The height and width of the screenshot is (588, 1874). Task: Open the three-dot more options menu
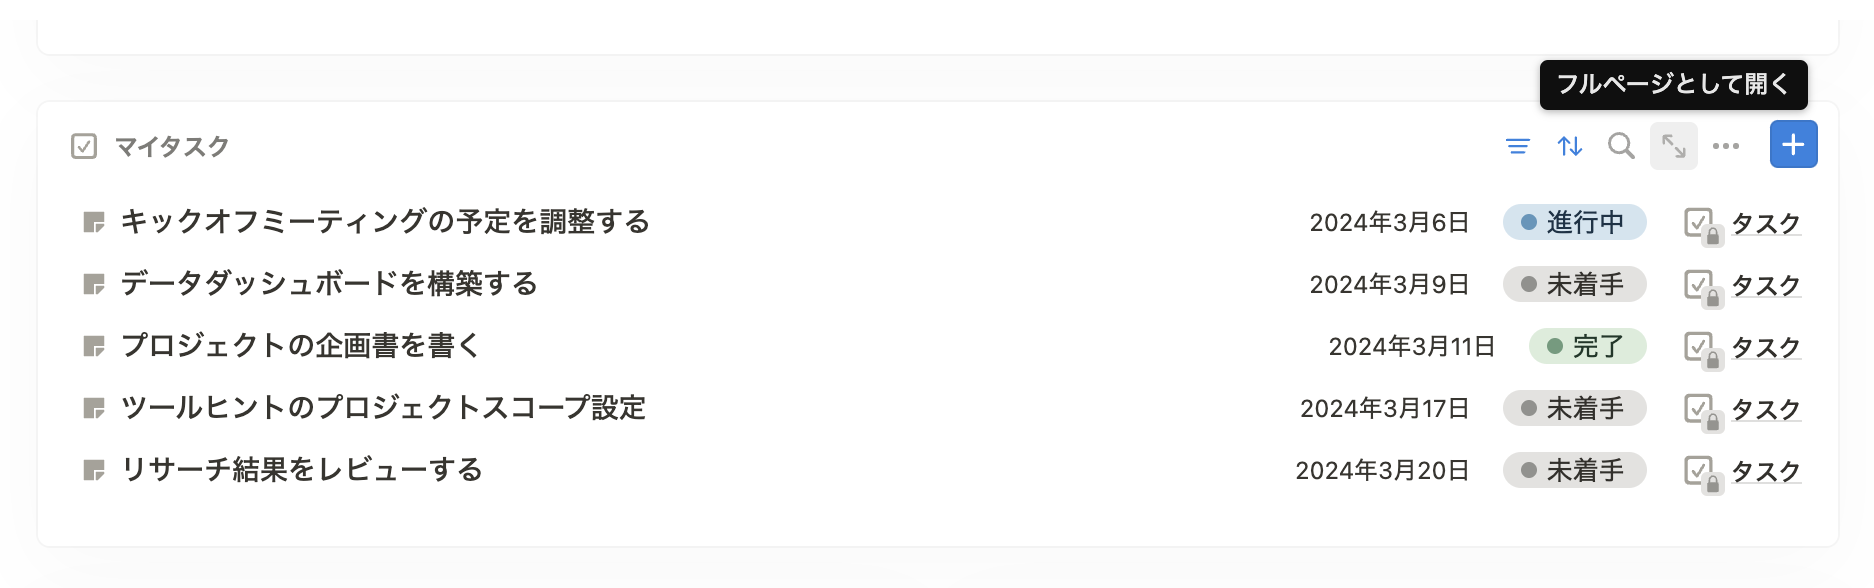1725,146
